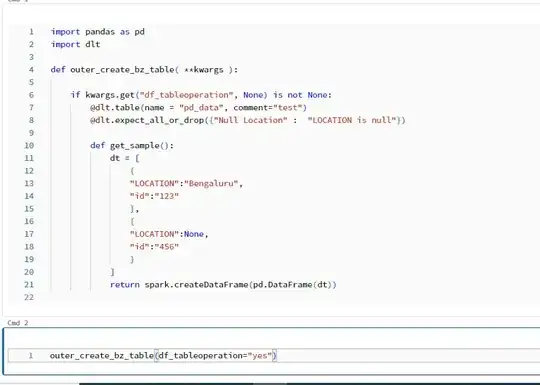Click the kwargs.get "df_tableoperation" if statement
This screenshot has width=540, height=385.
pyautogui.click(x=201, y=95)
